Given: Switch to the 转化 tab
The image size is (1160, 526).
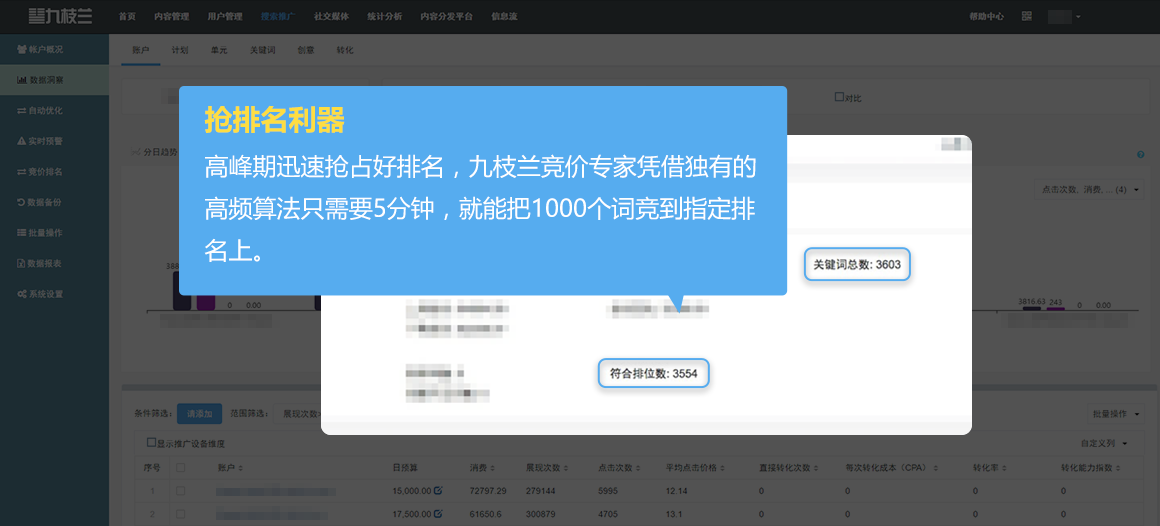Looking at the screenshot, I should click(345, 50).
